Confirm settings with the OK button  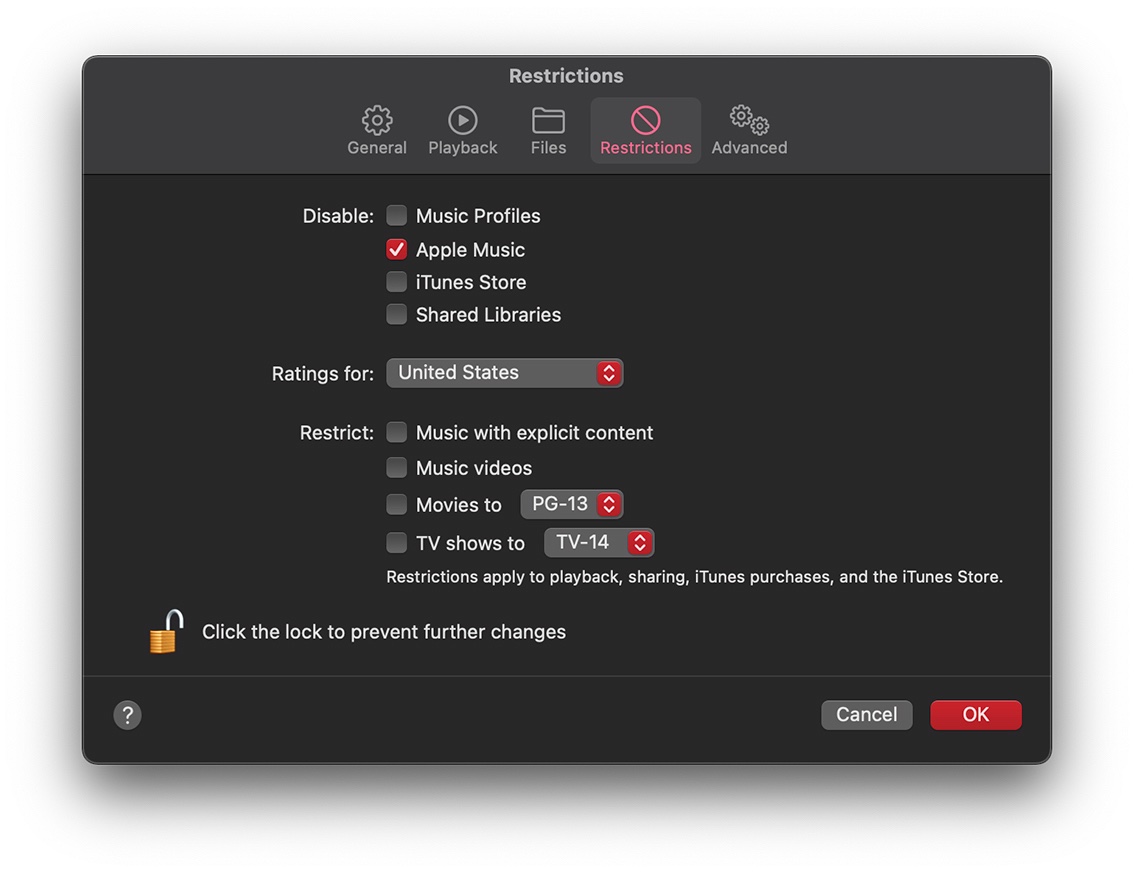pyautogui.click(x=976, y=715)
